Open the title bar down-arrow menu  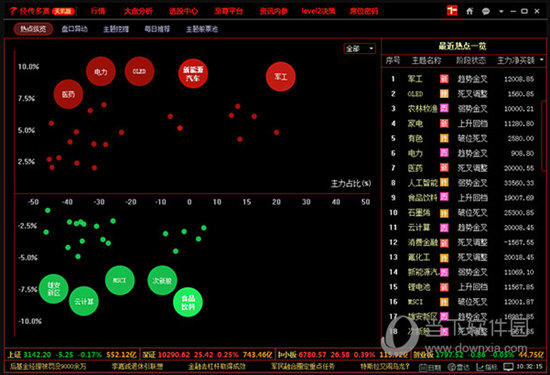coord(501,12)
